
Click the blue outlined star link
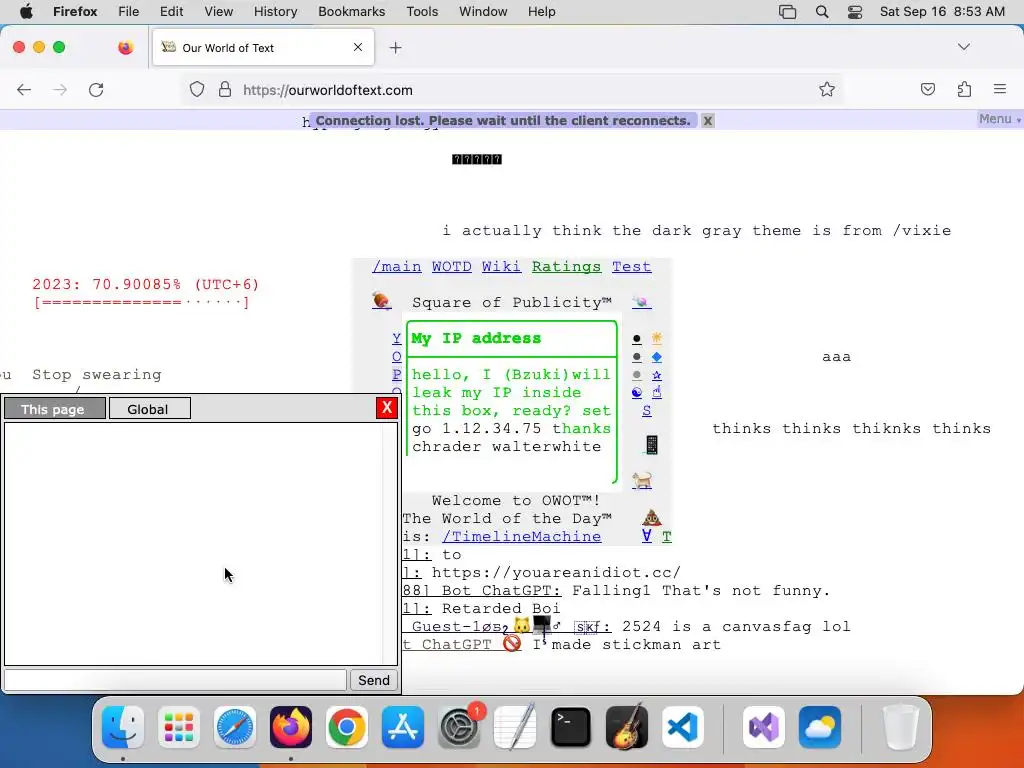coord(656,375)
